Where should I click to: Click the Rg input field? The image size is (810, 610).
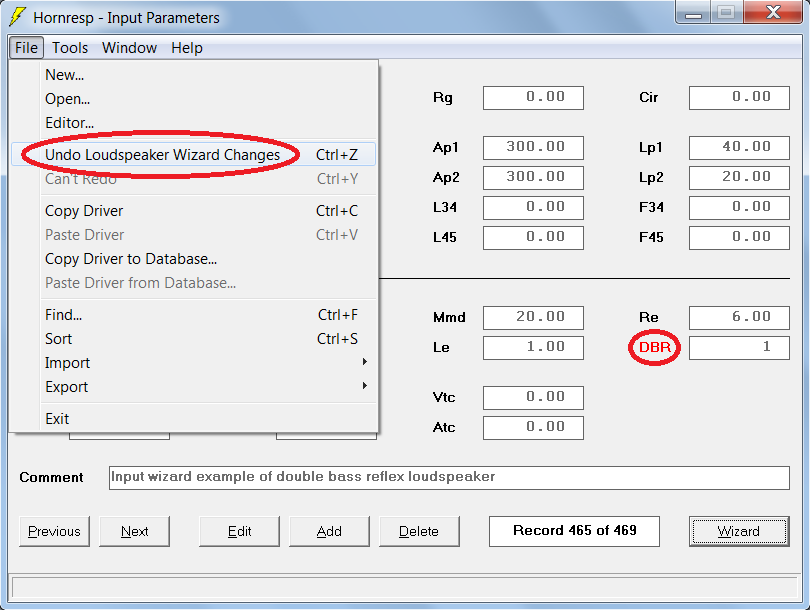533,98
